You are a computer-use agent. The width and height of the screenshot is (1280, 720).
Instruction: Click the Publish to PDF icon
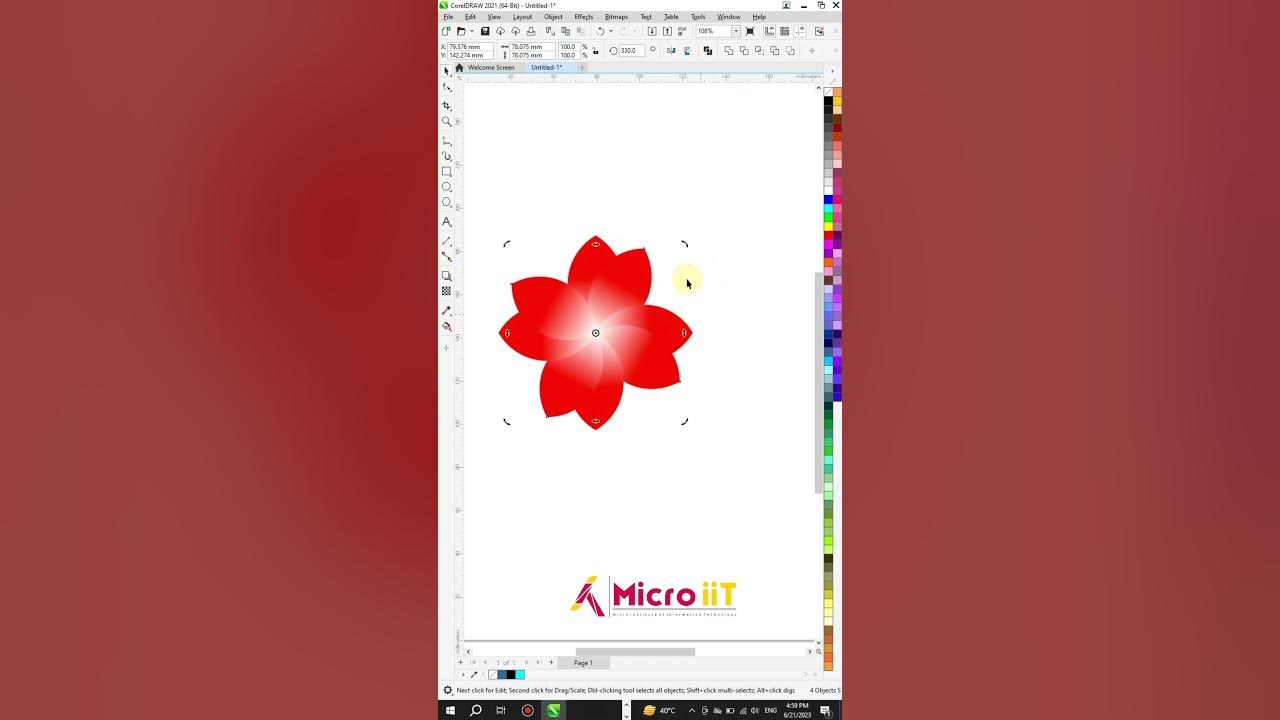click(x=682, y=31)
